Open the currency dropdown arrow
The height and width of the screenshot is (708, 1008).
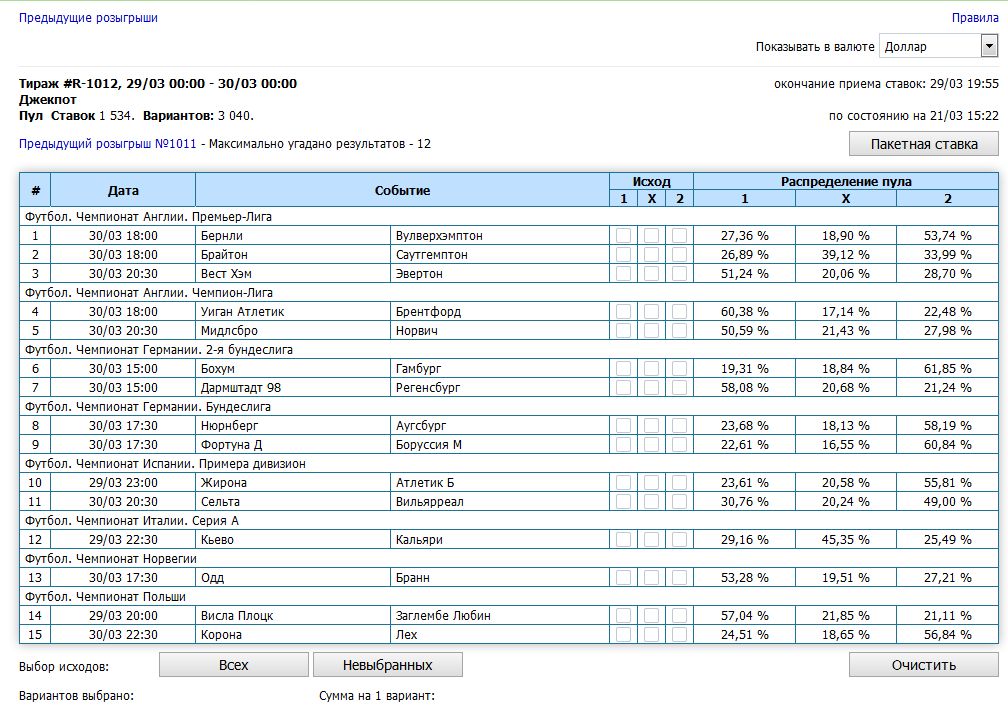tap(989, 46)
